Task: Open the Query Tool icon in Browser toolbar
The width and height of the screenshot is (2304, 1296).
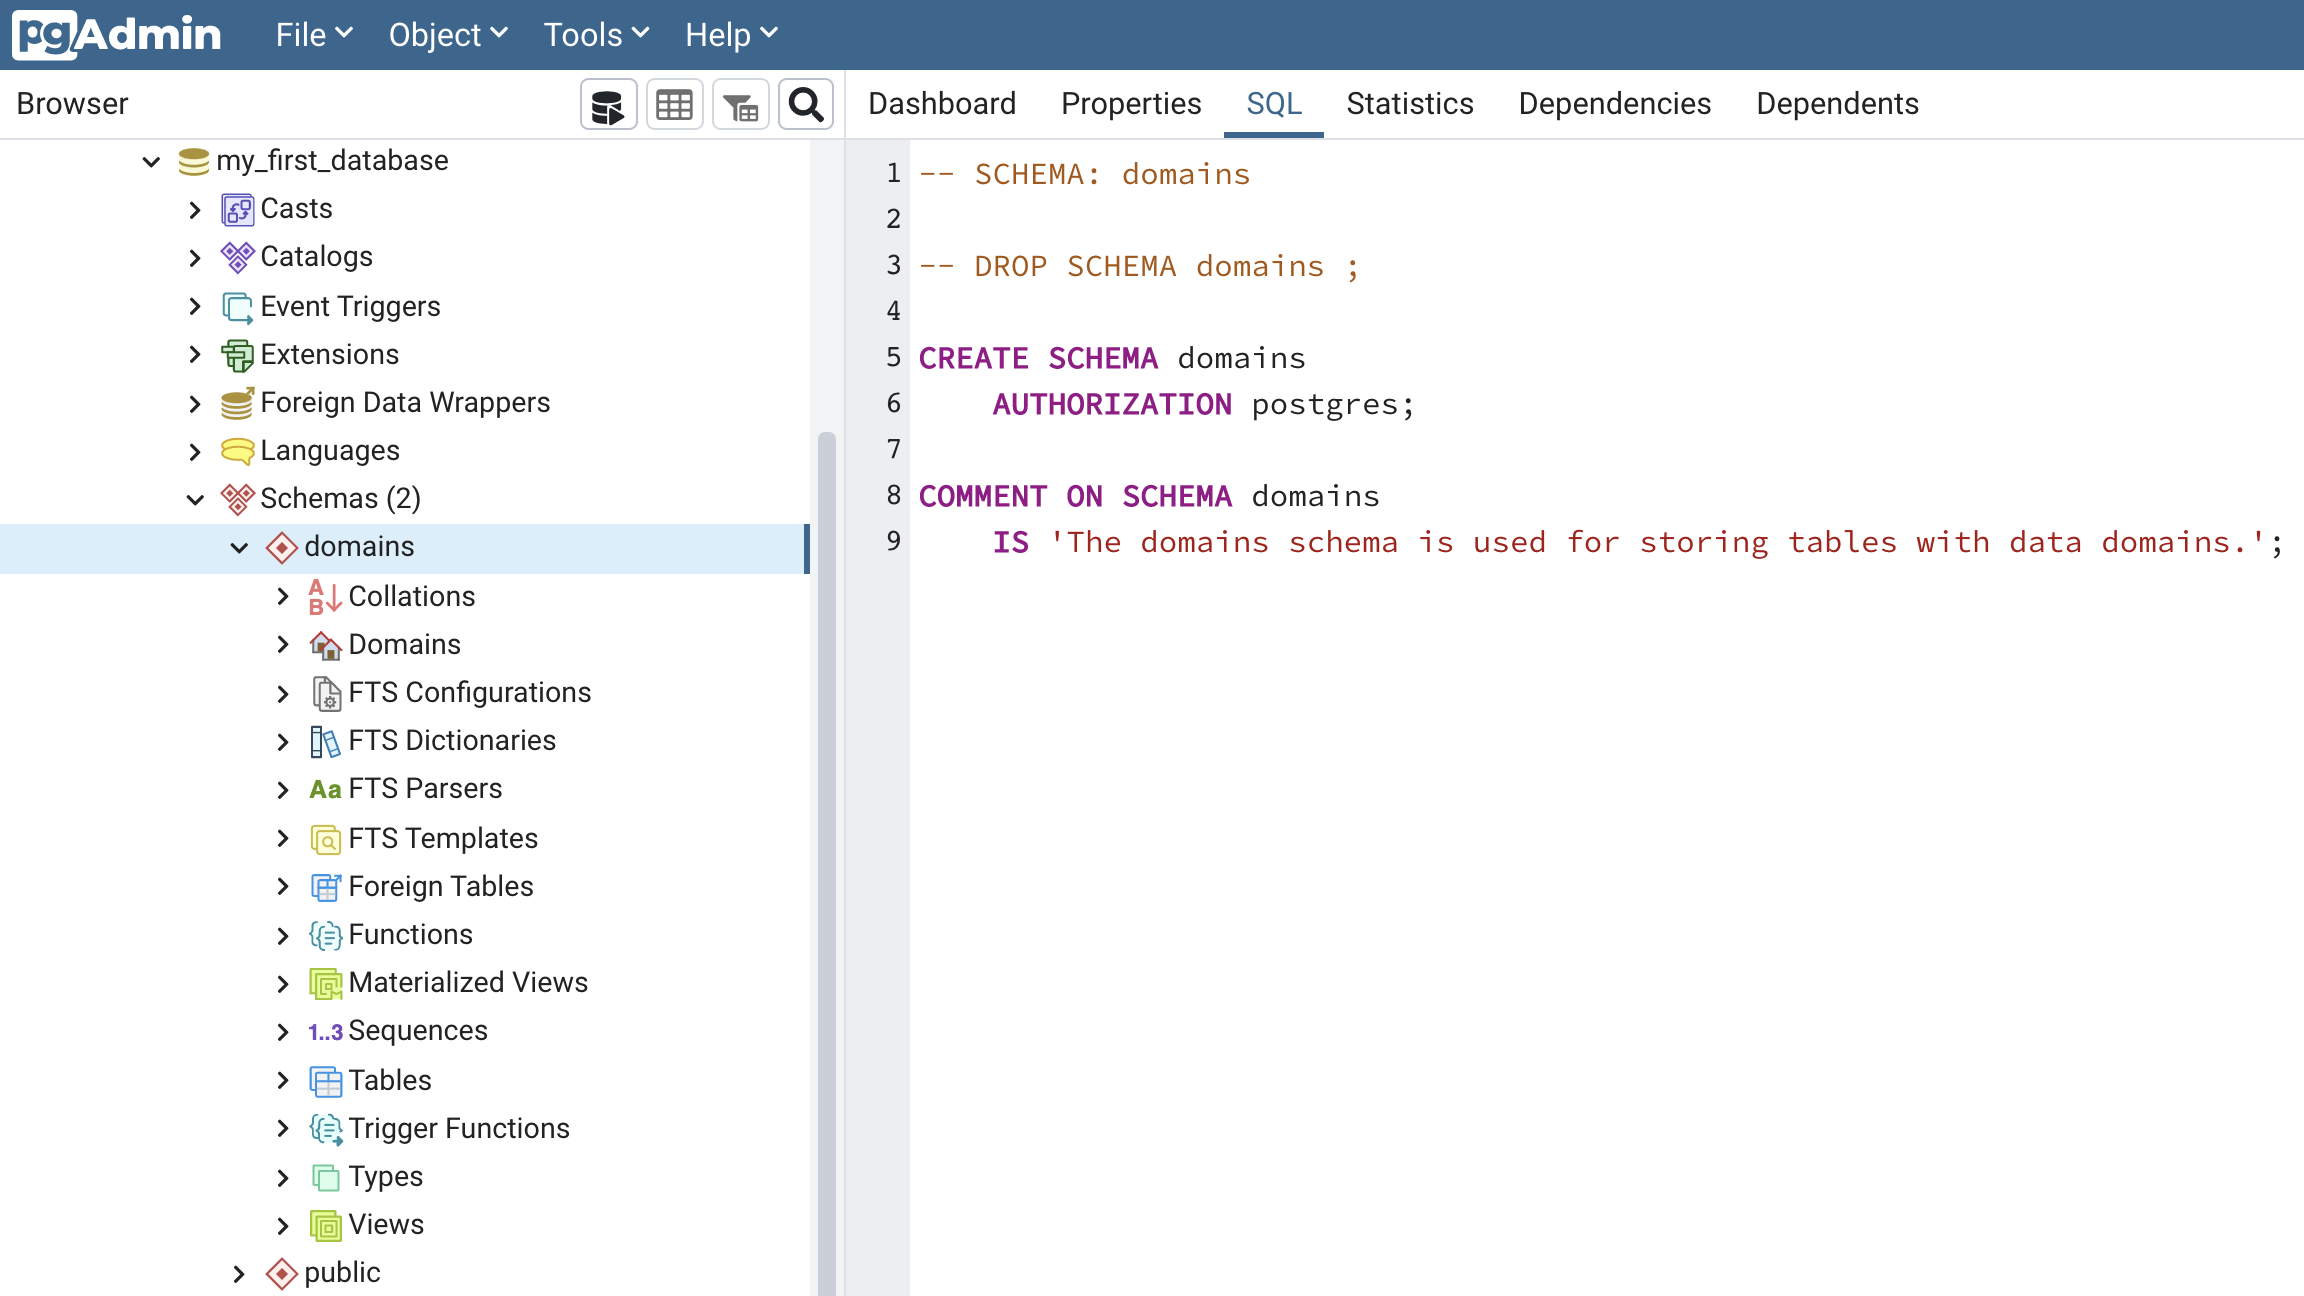Action: [x=608, y=105]
